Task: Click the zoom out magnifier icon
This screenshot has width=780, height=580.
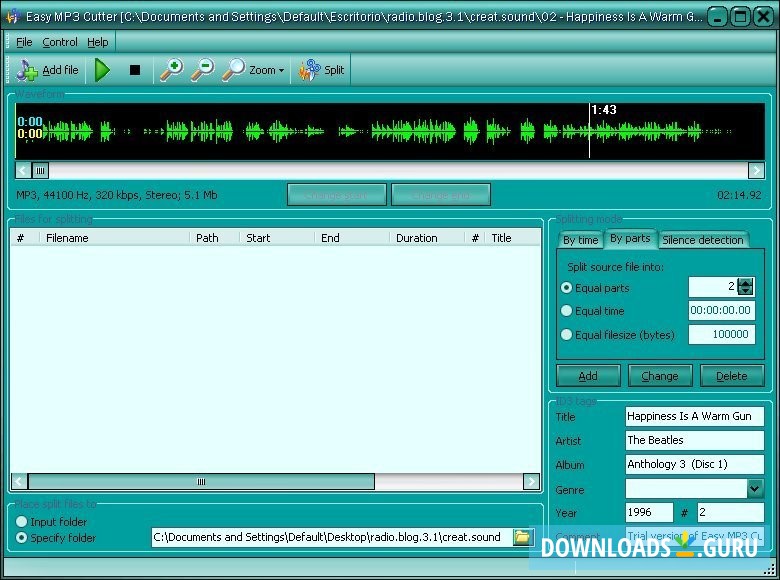Action: pos(202,70)
